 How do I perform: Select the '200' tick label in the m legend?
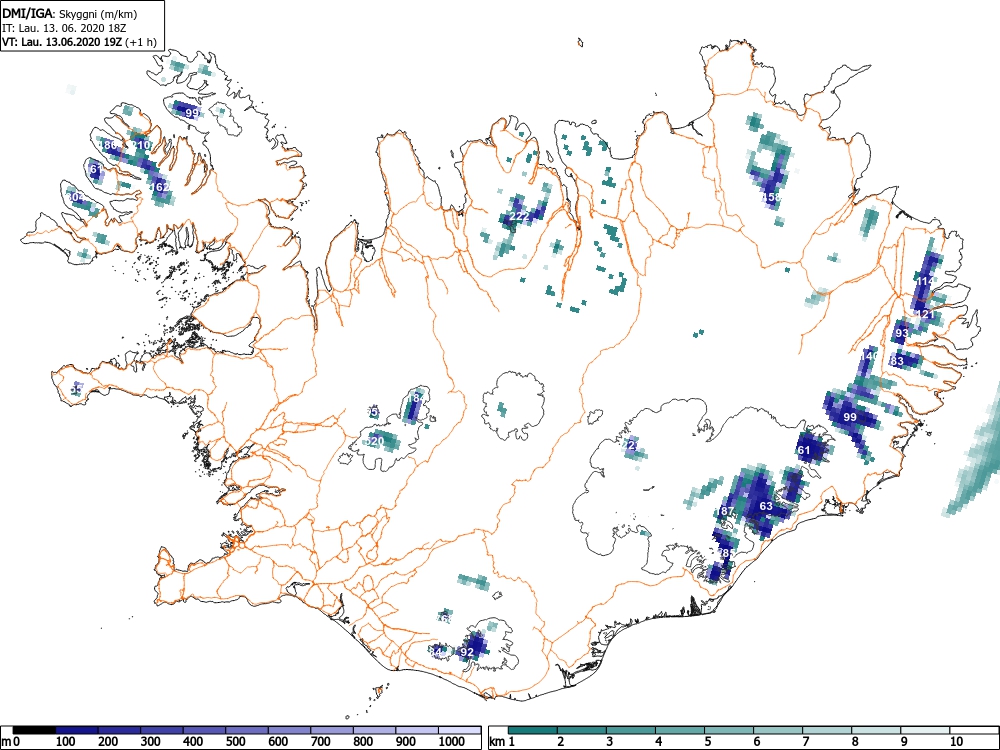coord(107,742)
